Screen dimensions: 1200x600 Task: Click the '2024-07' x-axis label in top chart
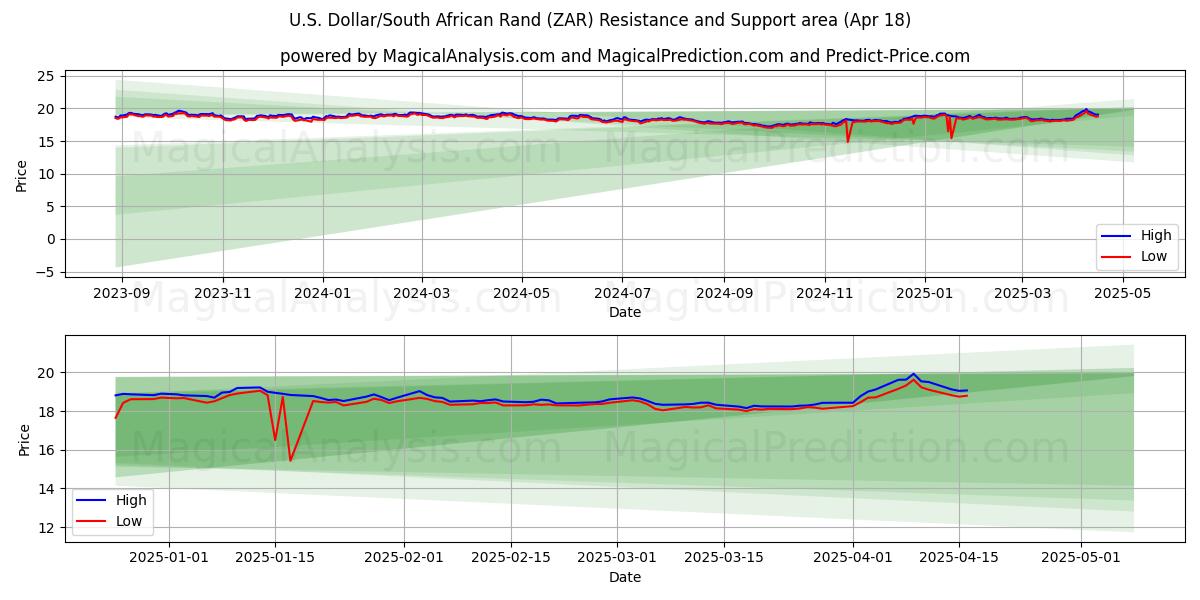click(622, 294)
